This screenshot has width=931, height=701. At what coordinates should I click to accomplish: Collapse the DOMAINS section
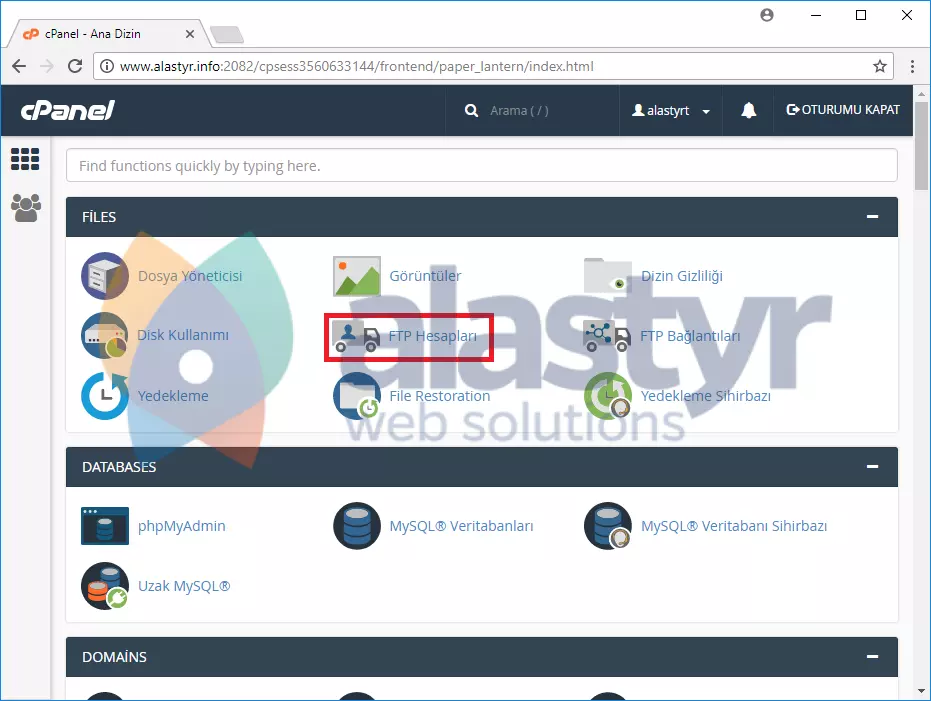point(873,657)
